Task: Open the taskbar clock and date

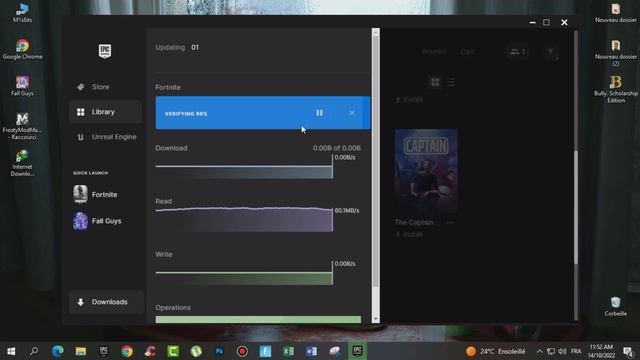Action: coord(601,351)
